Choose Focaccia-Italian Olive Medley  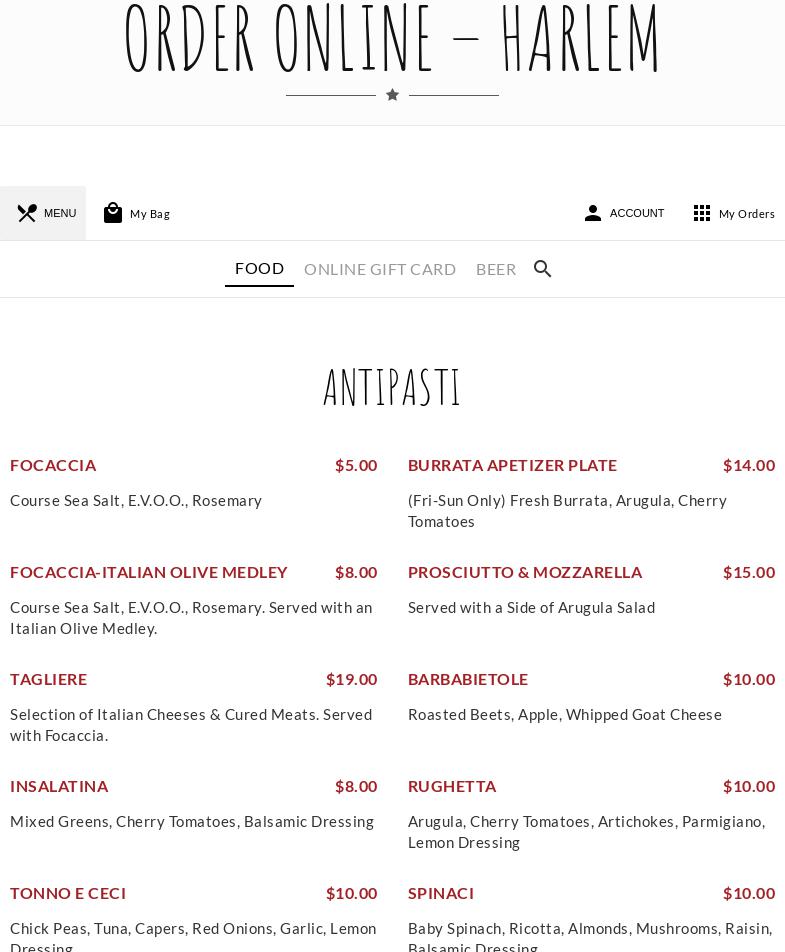click(149, 572)
